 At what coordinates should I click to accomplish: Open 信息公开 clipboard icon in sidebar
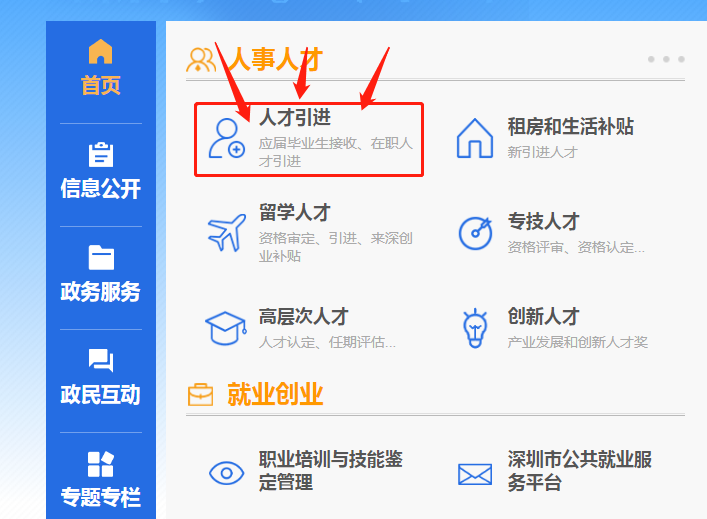pos(101,155)
